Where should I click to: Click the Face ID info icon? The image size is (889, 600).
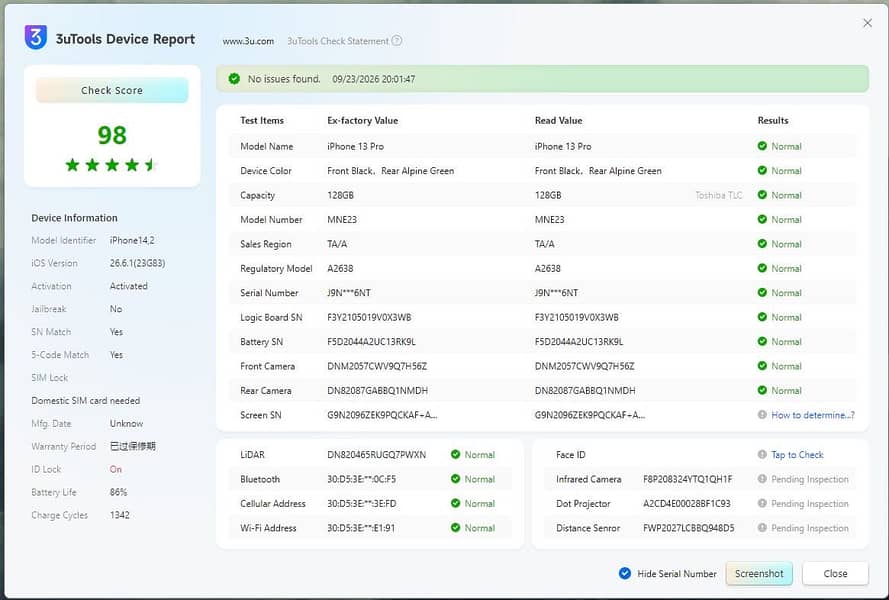762,454
